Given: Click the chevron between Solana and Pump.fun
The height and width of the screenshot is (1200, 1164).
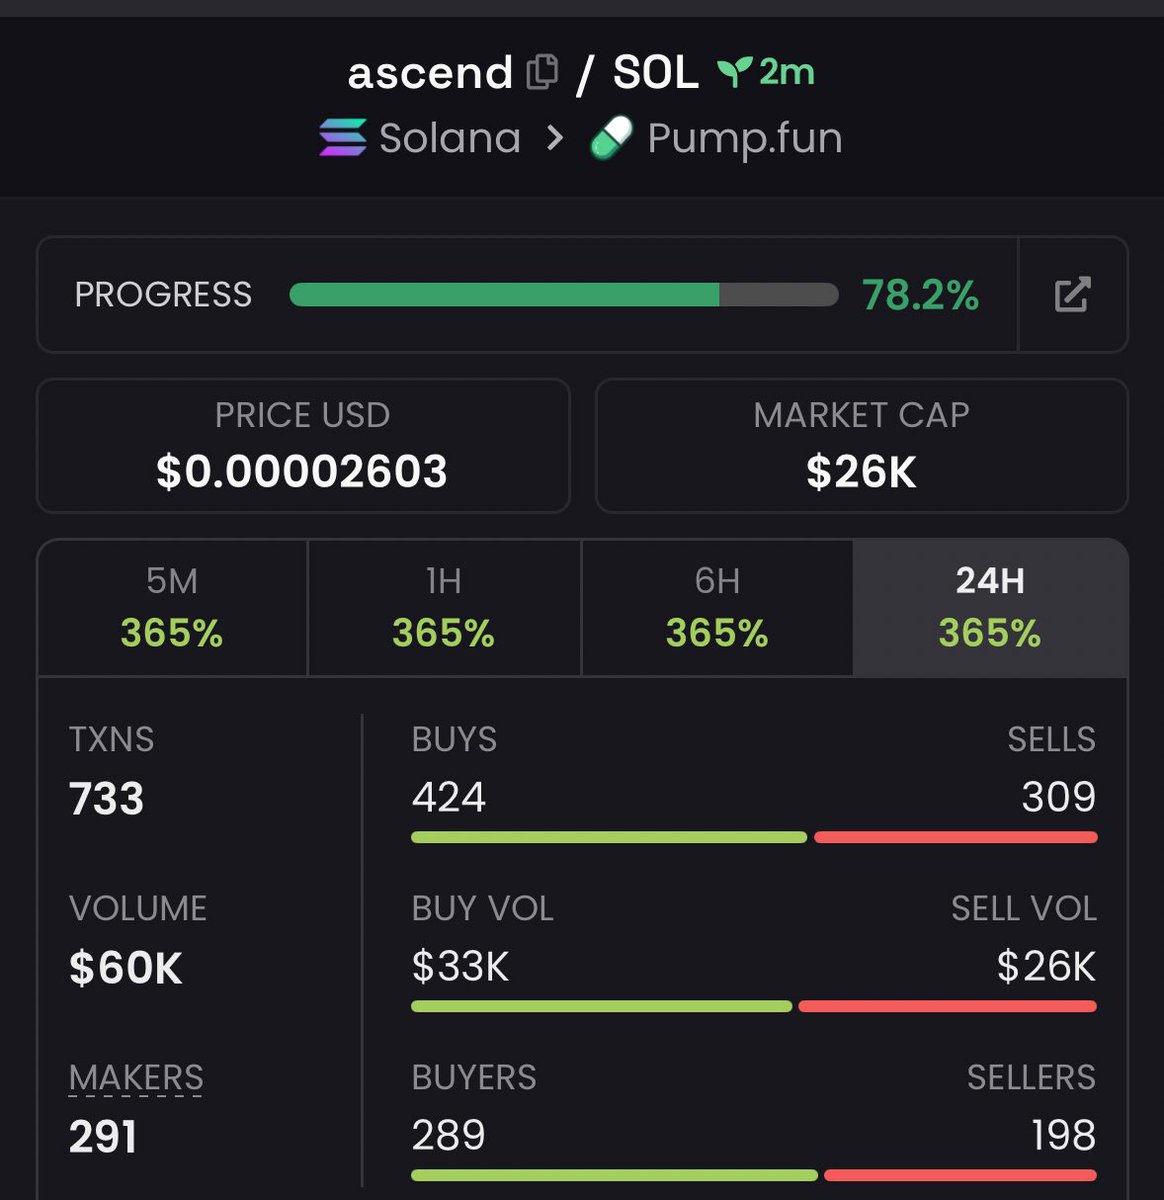Looking at the screenshot, I should click(x=555, y=138).
